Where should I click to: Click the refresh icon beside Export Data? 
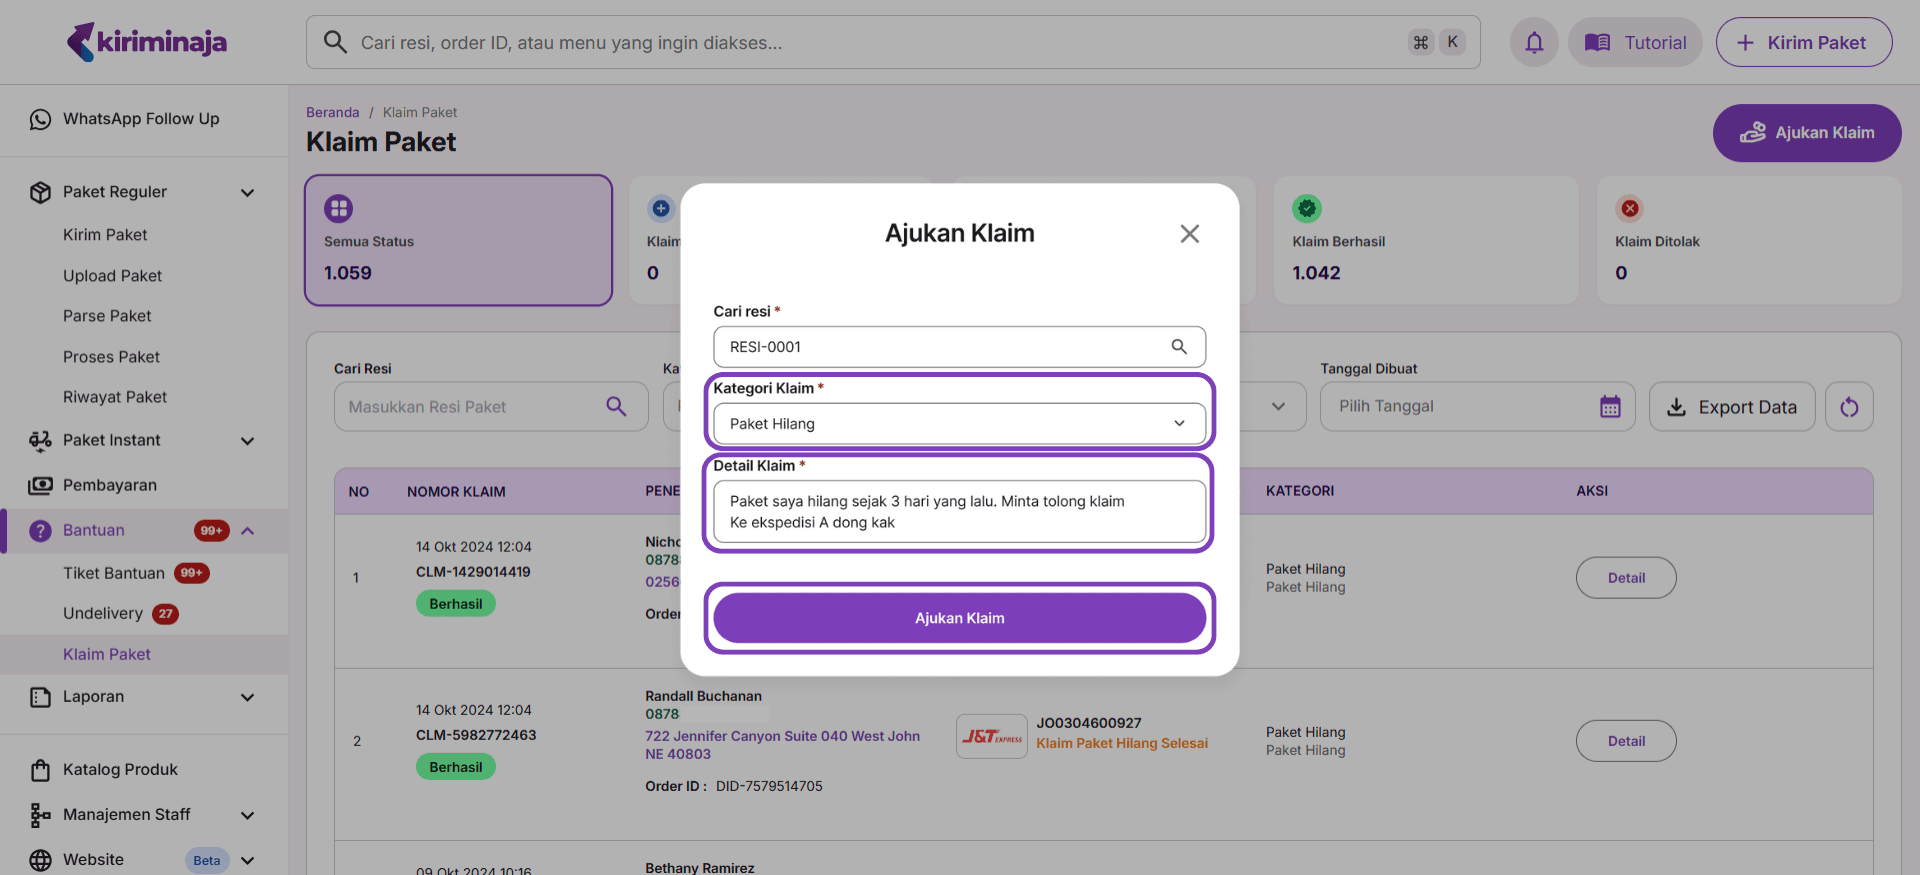click(1849, 407)
